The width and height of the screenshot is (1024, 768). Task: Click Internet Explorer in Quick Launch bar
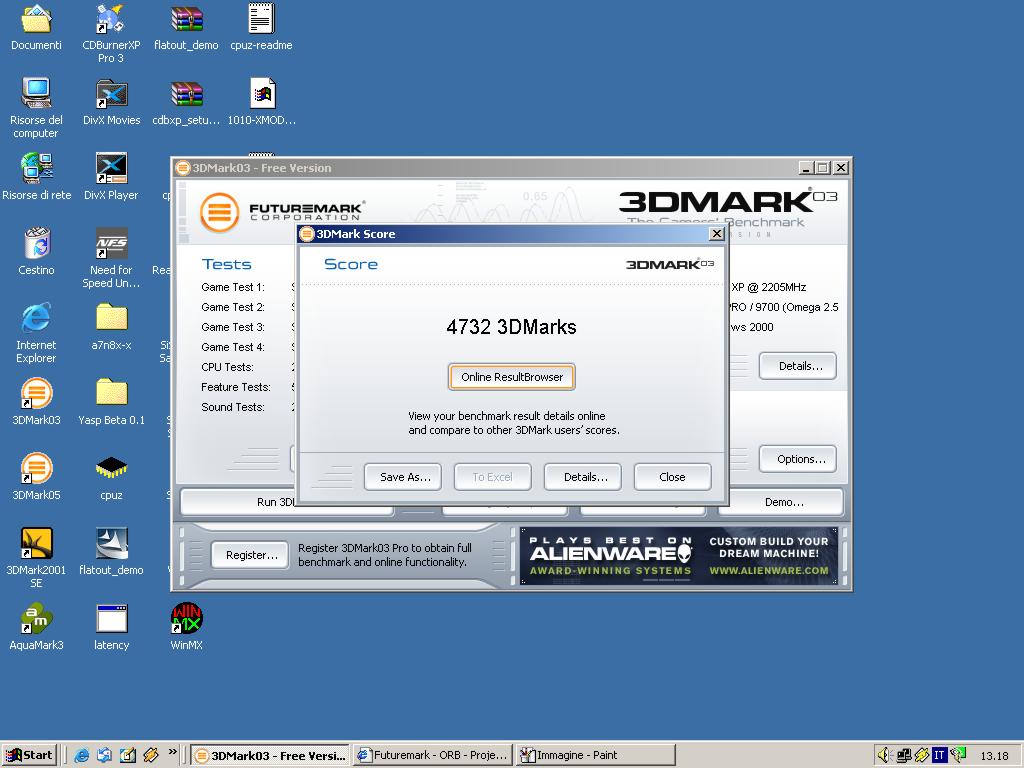coord(82,755)
